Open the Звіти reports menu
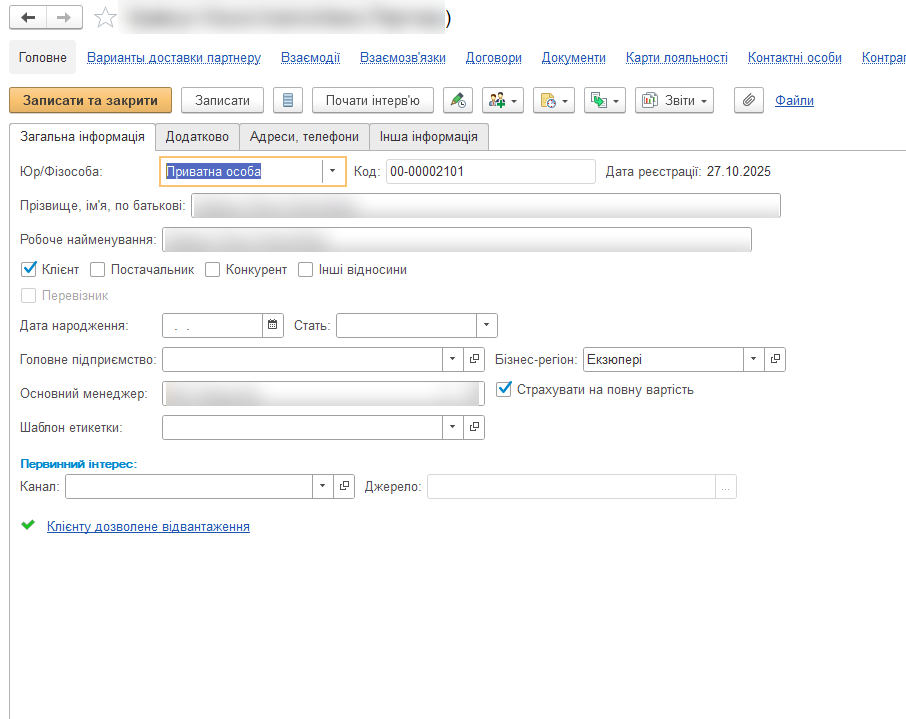The width and height of the screenshot is (906, 719). (x=674, y=101)
